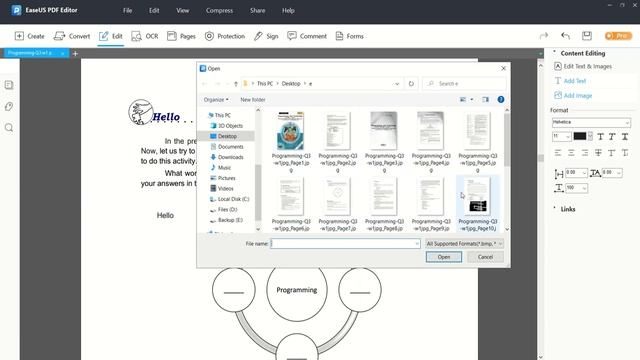This screenshot has width=640, height=360.
Task: Toggle strikethrough text formatting
Action: (598, 153)
